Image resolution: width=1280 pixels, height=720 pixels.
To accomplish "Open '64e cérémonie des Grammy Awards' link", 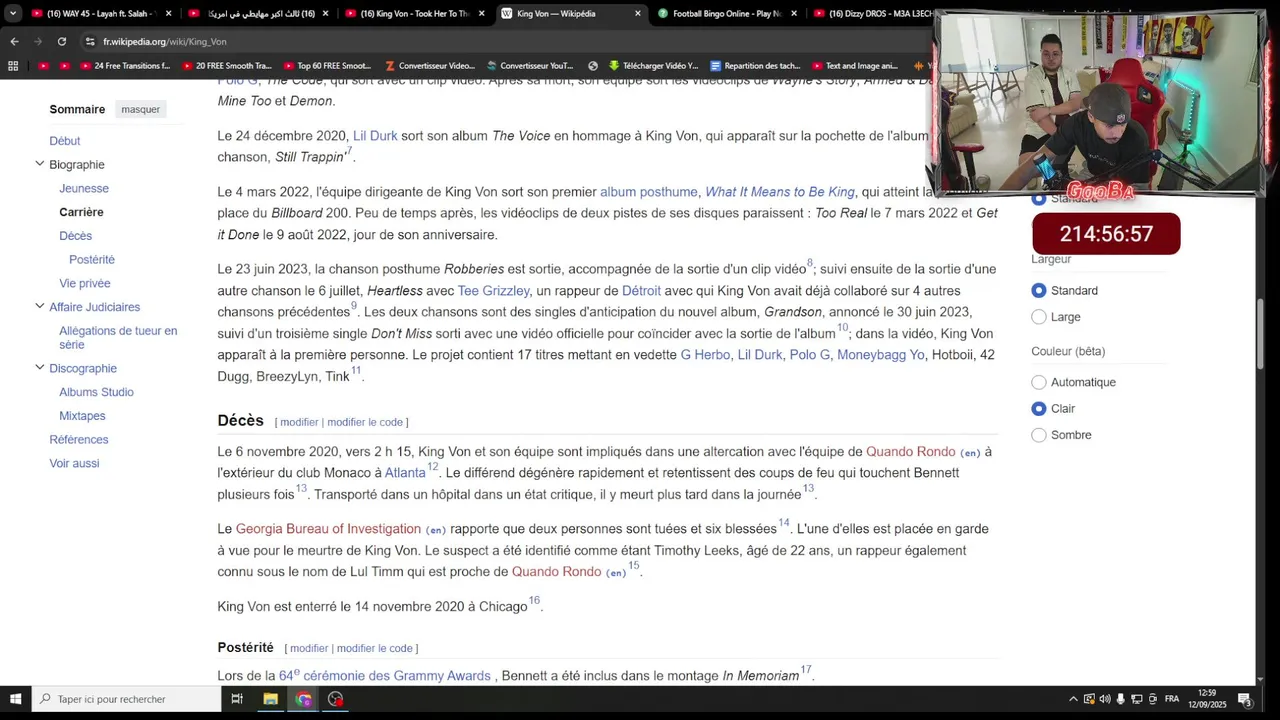I will [385, 676].
